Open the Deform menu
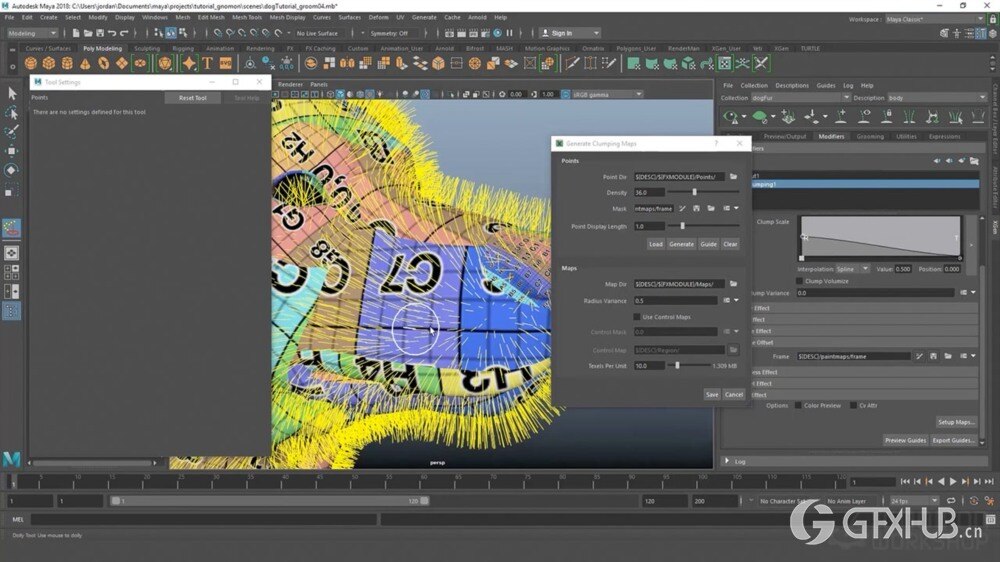 378,17
